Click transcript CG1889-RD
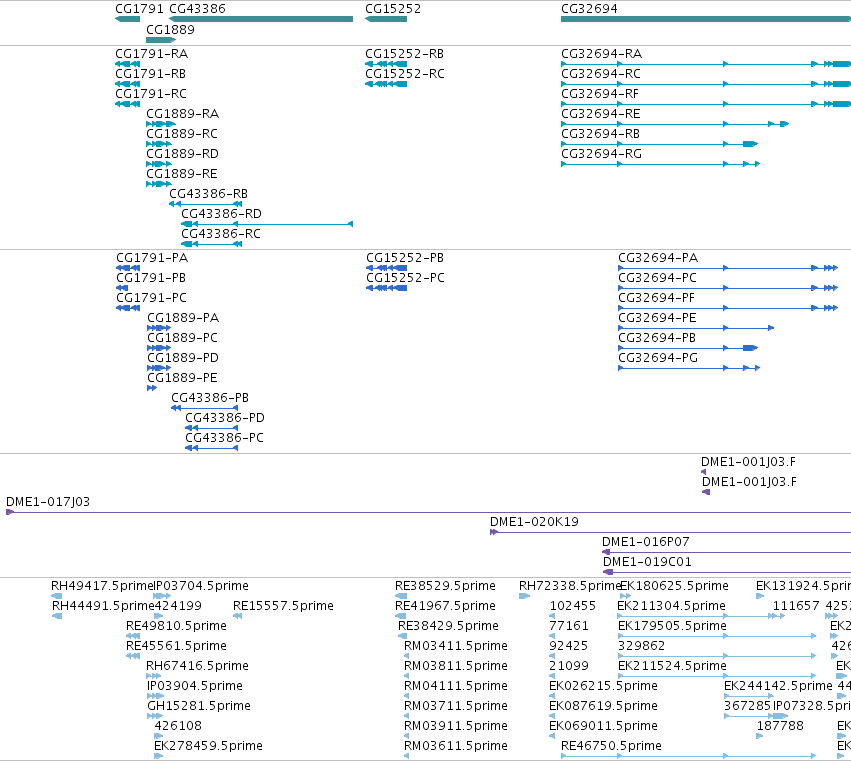Viewport: 851px width, 761px height. coord(182,154)
